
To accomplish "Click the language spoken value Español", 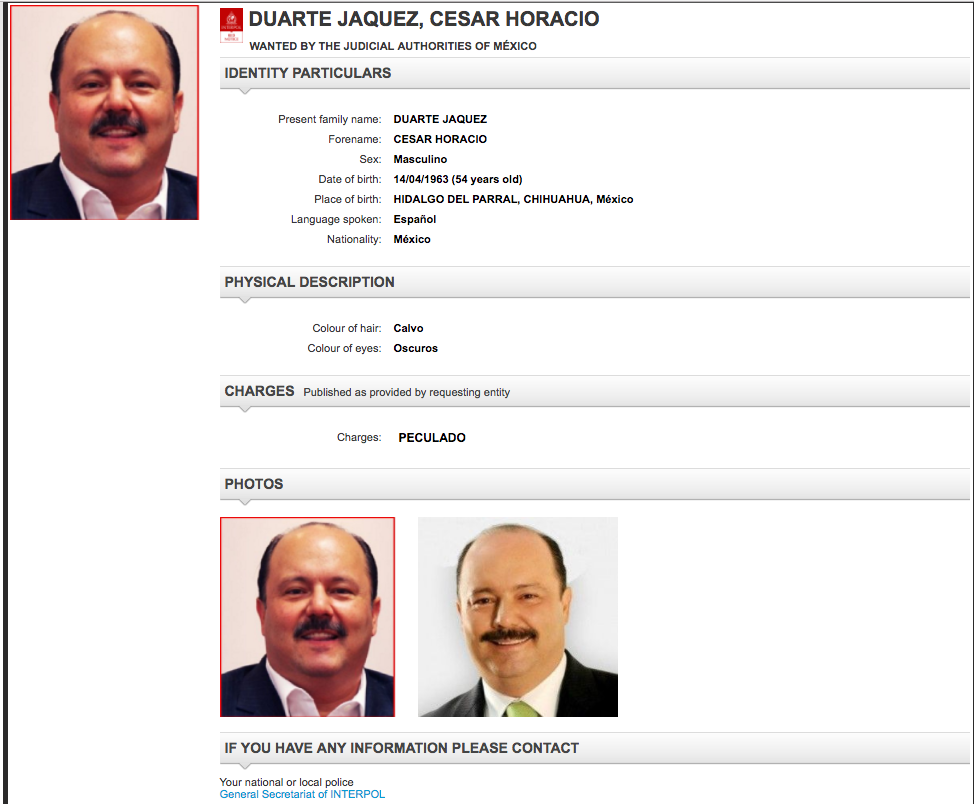I will click(415, 219).
